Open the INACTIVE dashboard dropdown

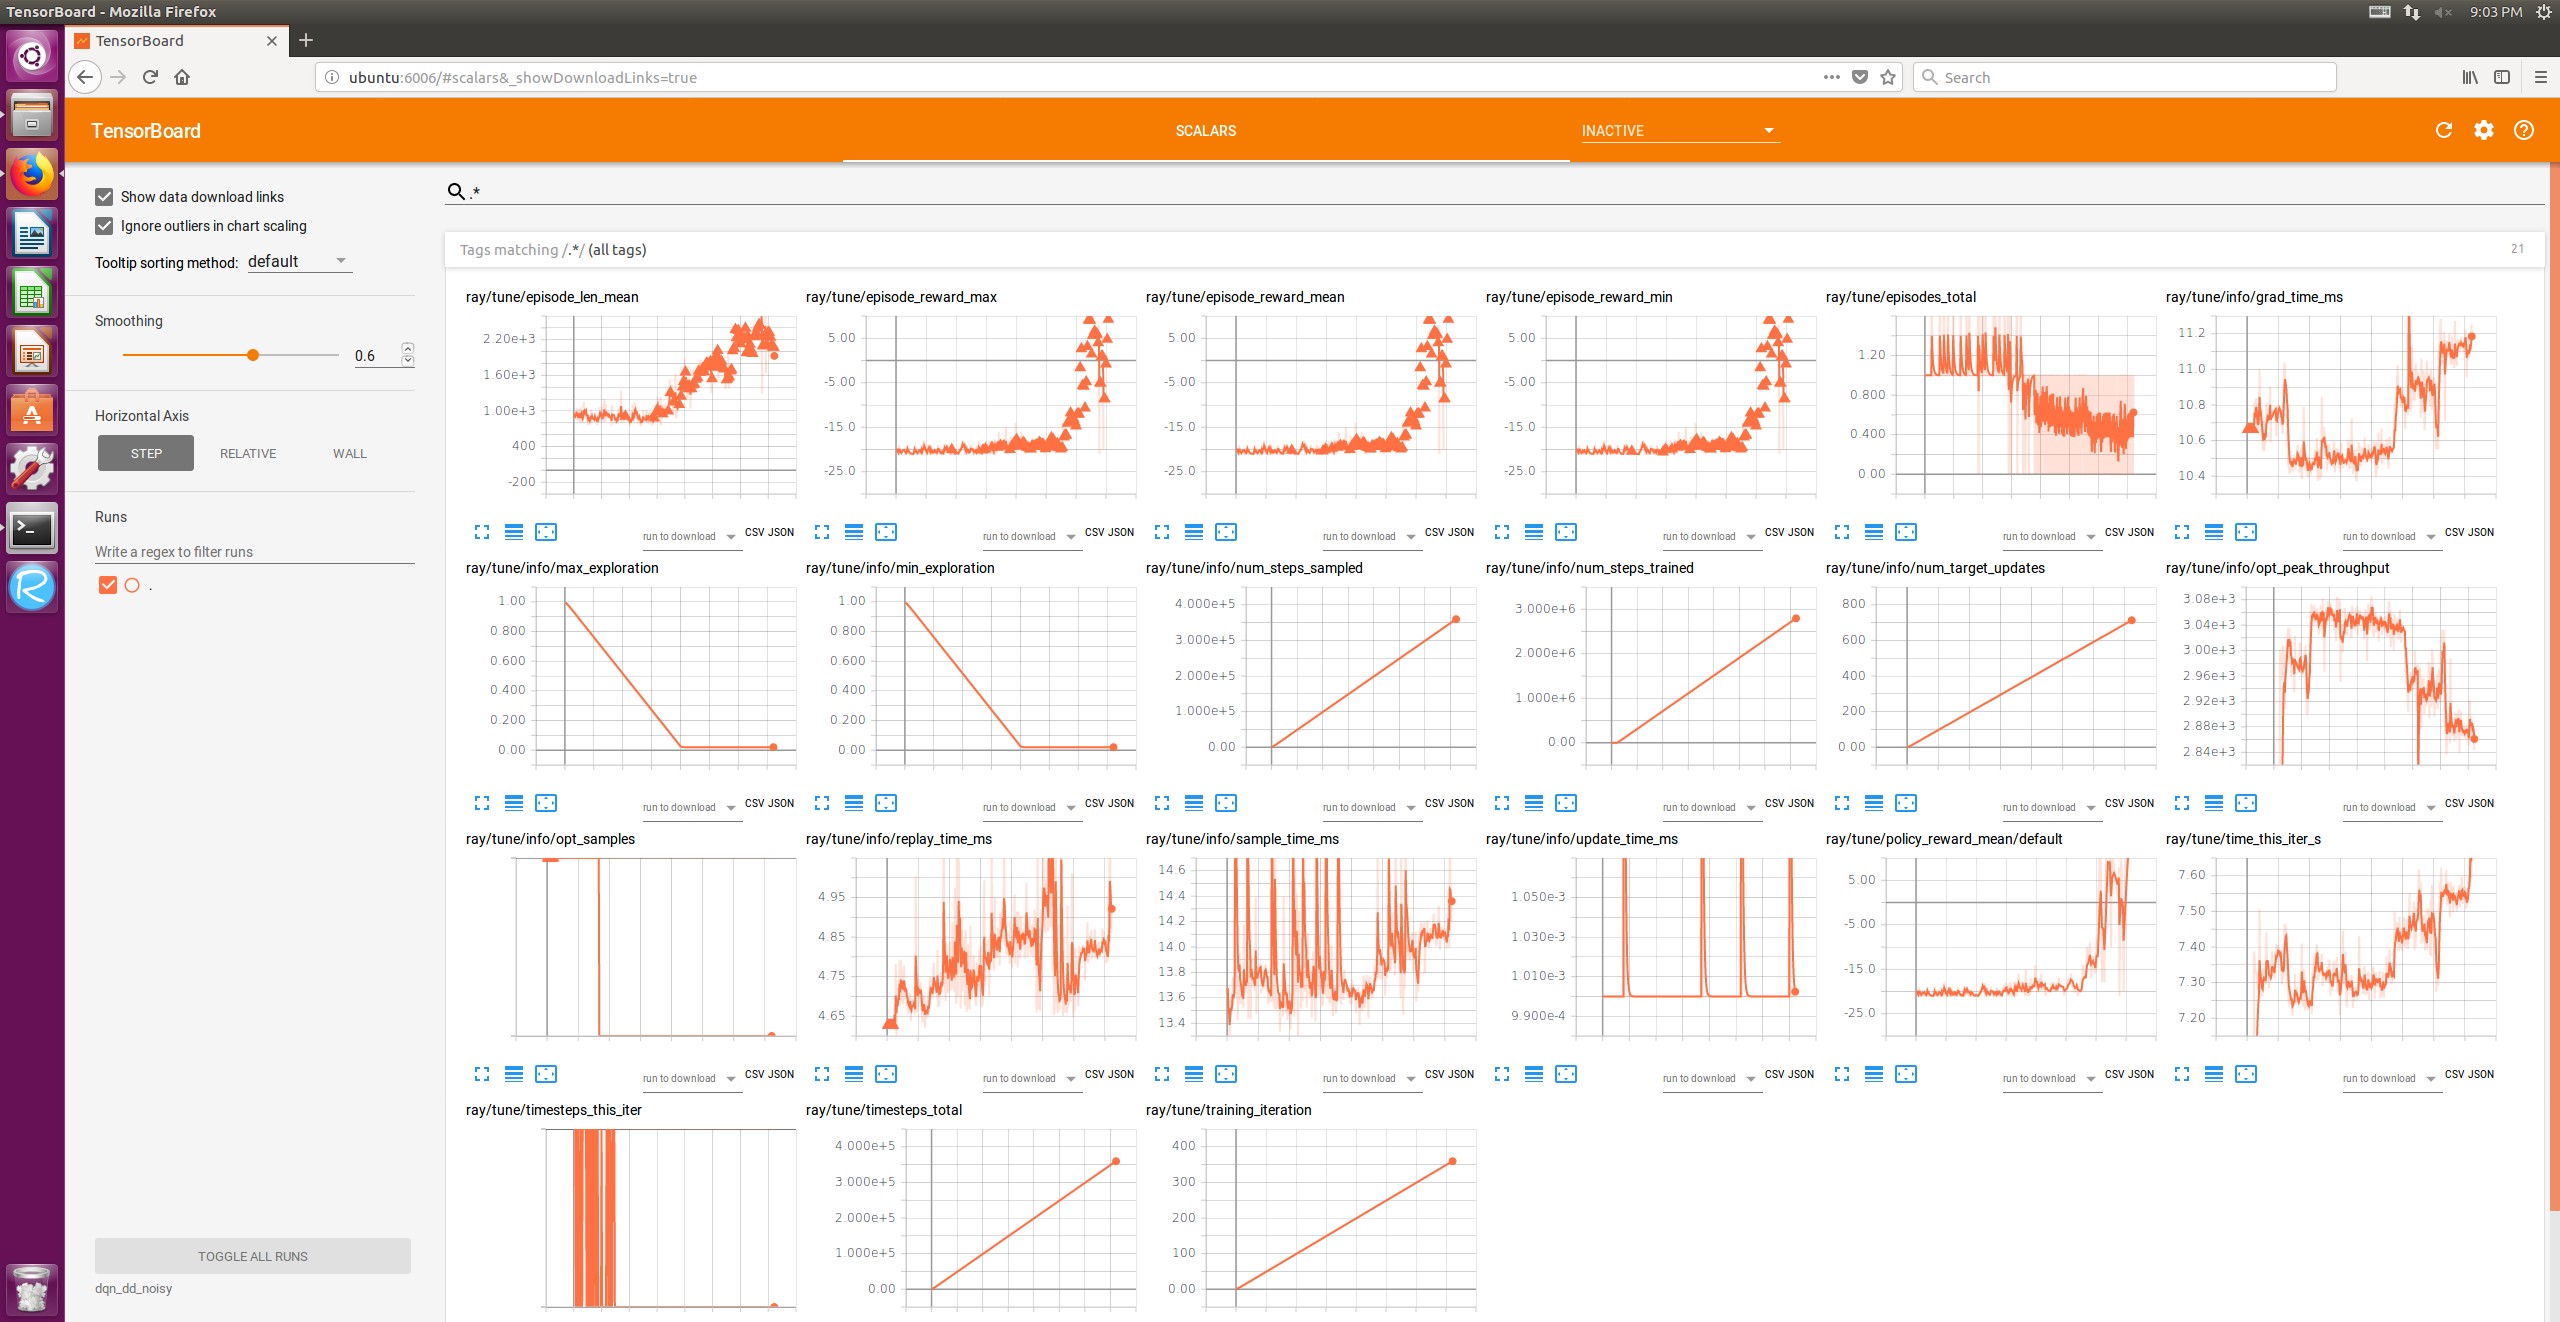(x=1678, y=130)
